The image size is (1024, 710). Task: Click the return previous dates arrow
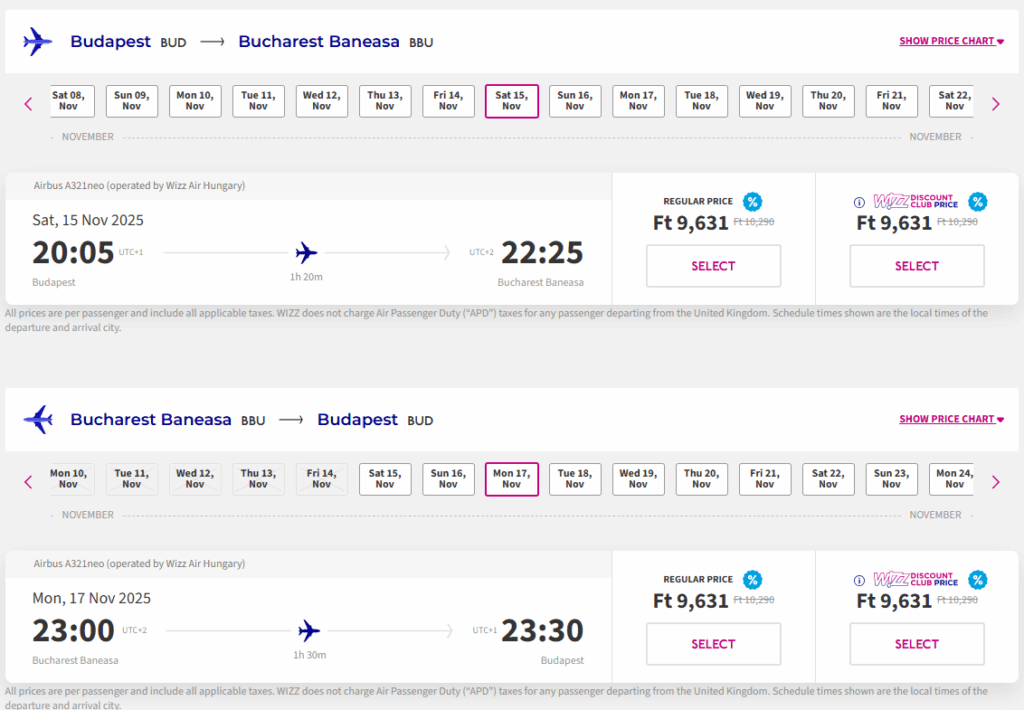28,482
